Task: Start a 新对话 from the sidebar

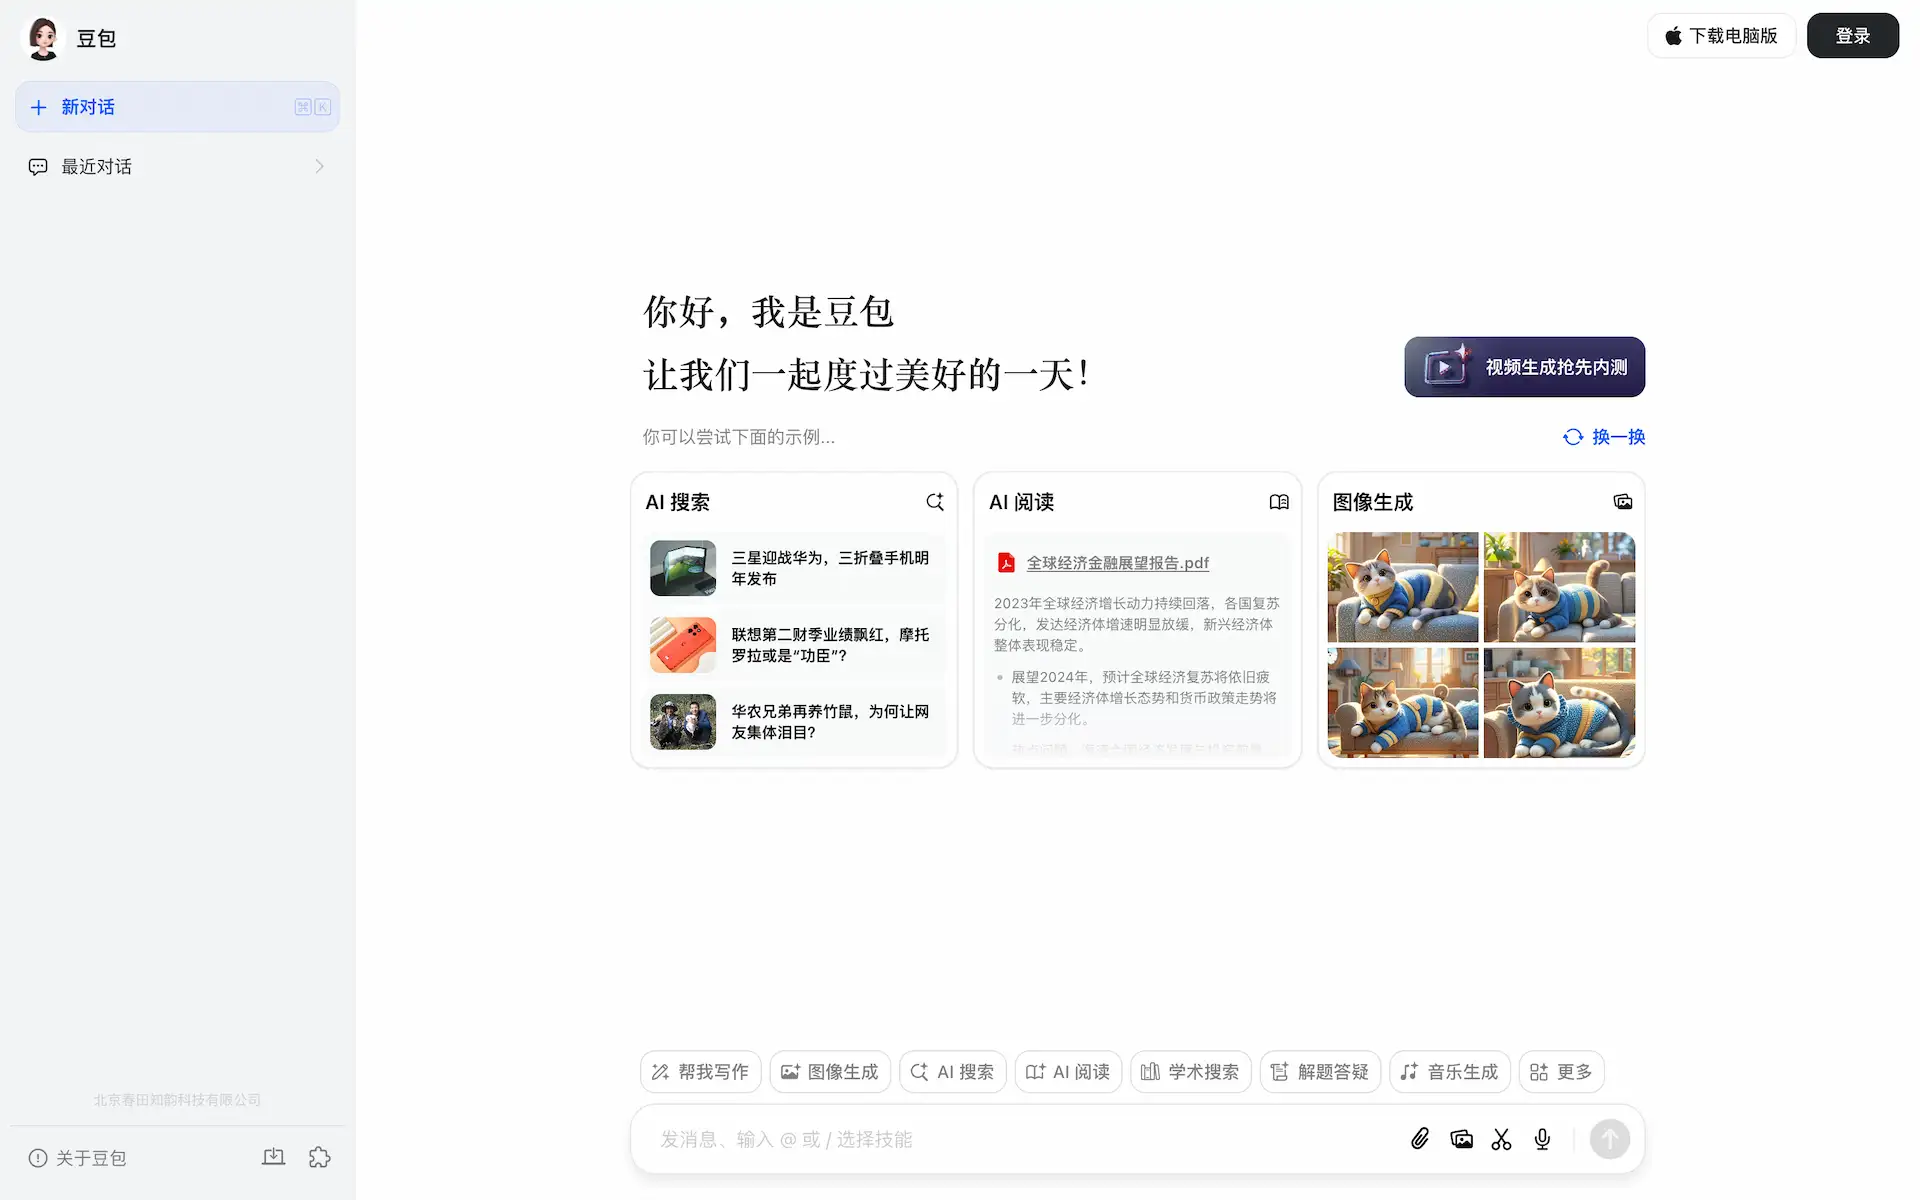Action: [x=88, y=106]
